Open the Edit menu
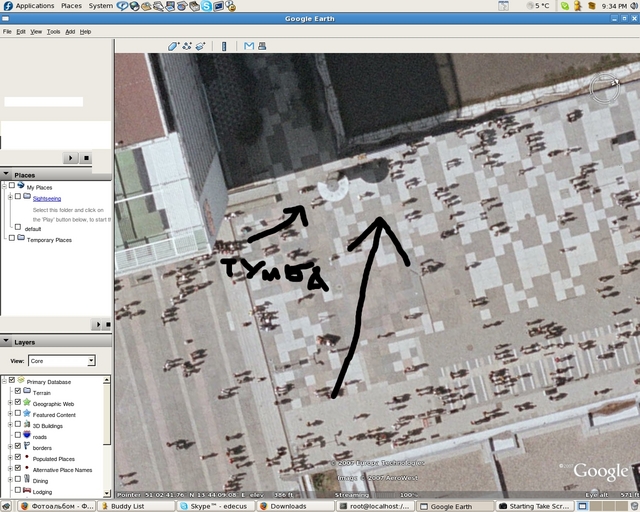 point(21,32)
